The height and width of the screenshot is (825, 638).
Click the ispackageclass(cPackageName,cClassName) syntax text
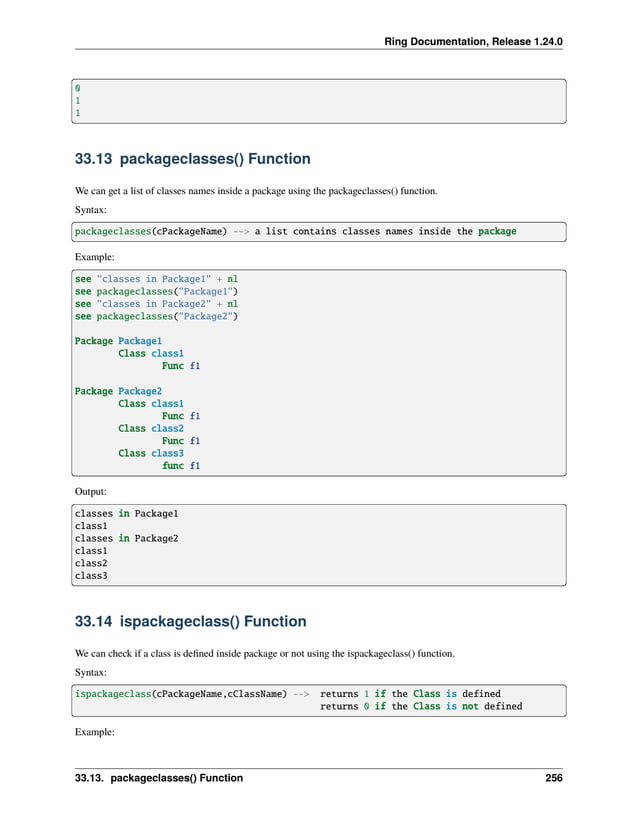point(181,694)
